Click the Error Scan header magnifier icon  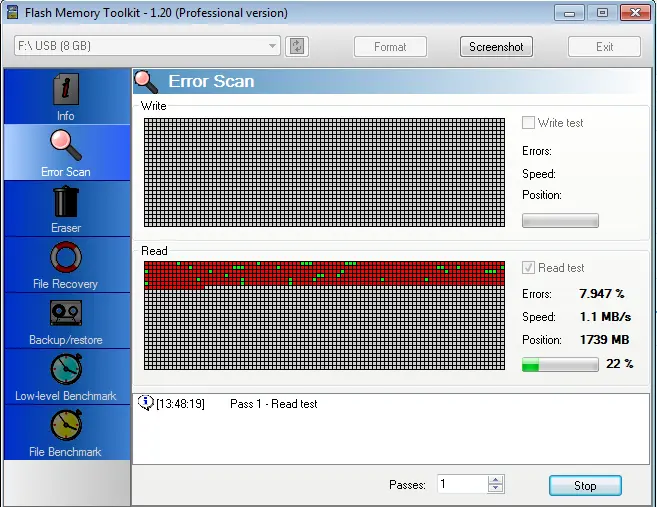tap(146, 81)
